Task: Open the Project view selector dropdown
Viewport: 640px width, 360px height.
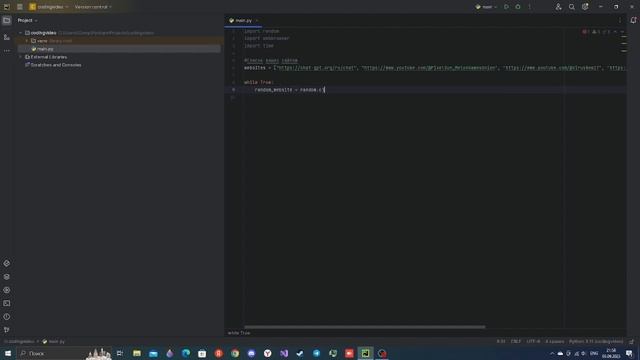Action: (x=27, y=20)
